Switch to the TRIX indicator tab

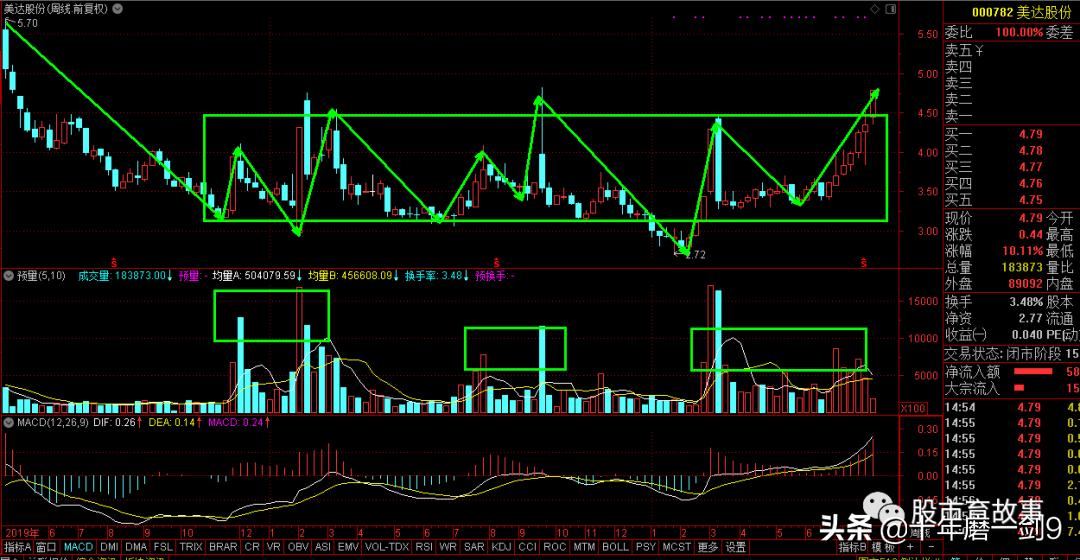point(191,547)
